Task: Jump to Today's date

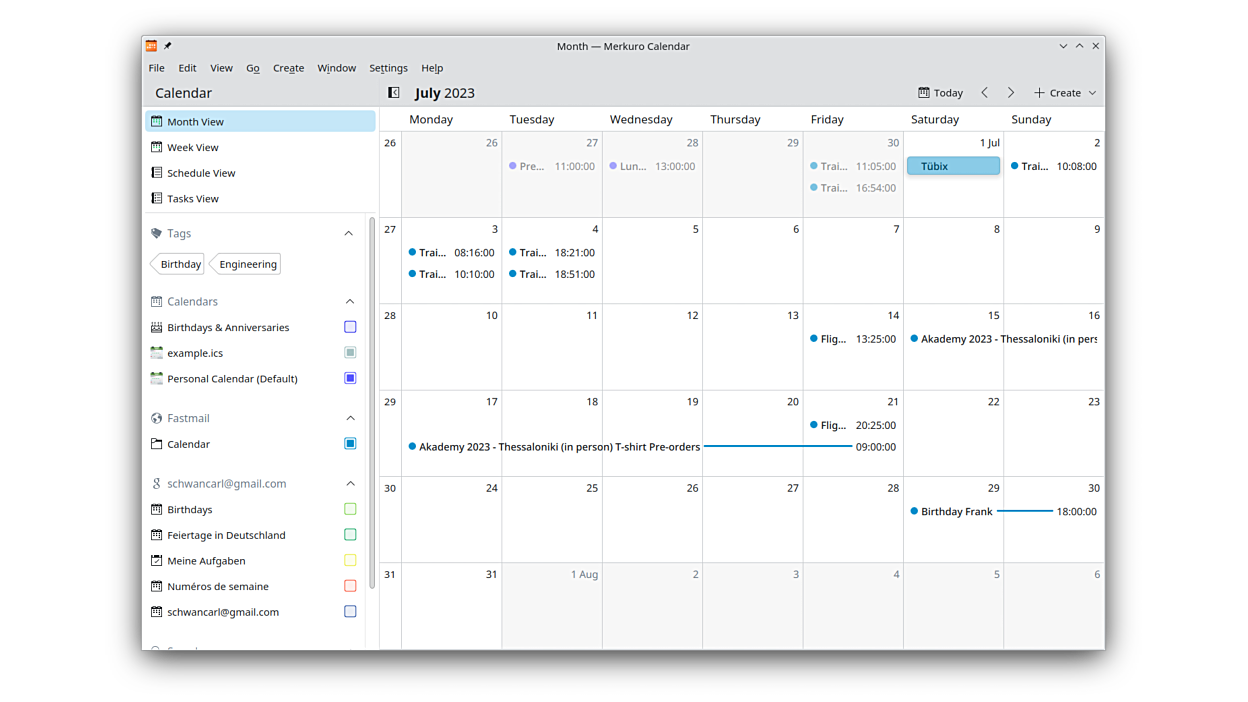Action: pos(941,93)
